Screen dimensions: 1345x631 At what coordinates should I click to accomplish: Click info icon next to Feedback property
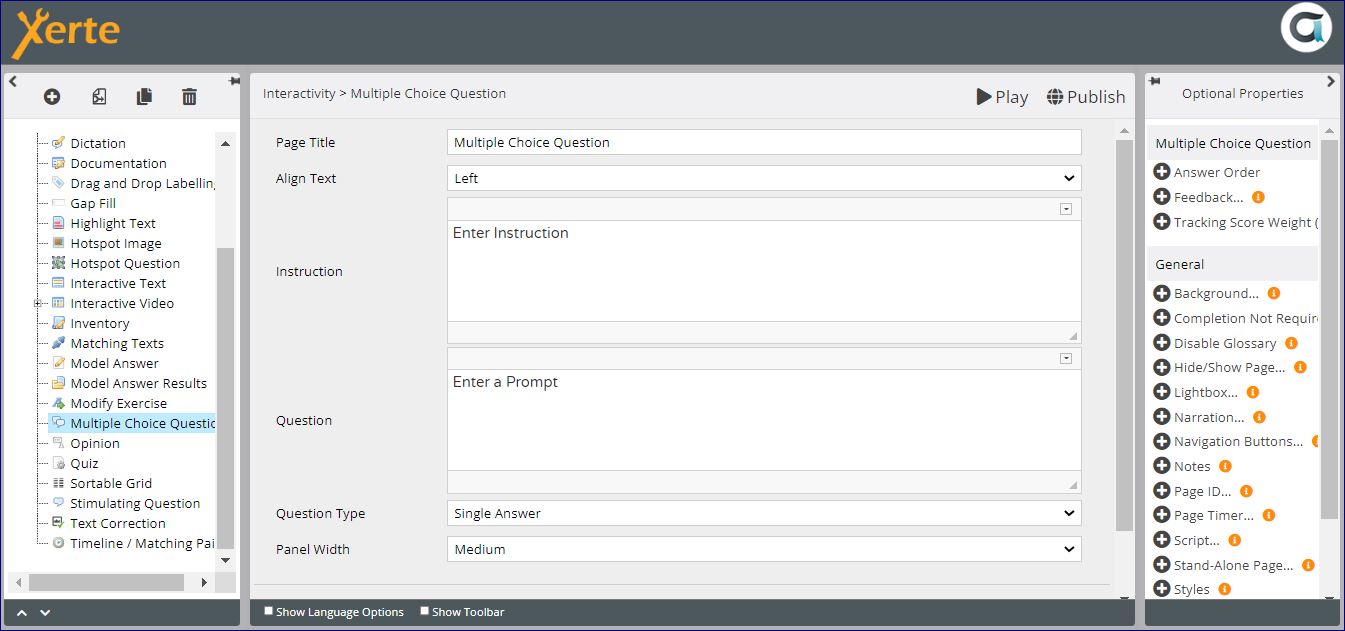(1258, 197)
